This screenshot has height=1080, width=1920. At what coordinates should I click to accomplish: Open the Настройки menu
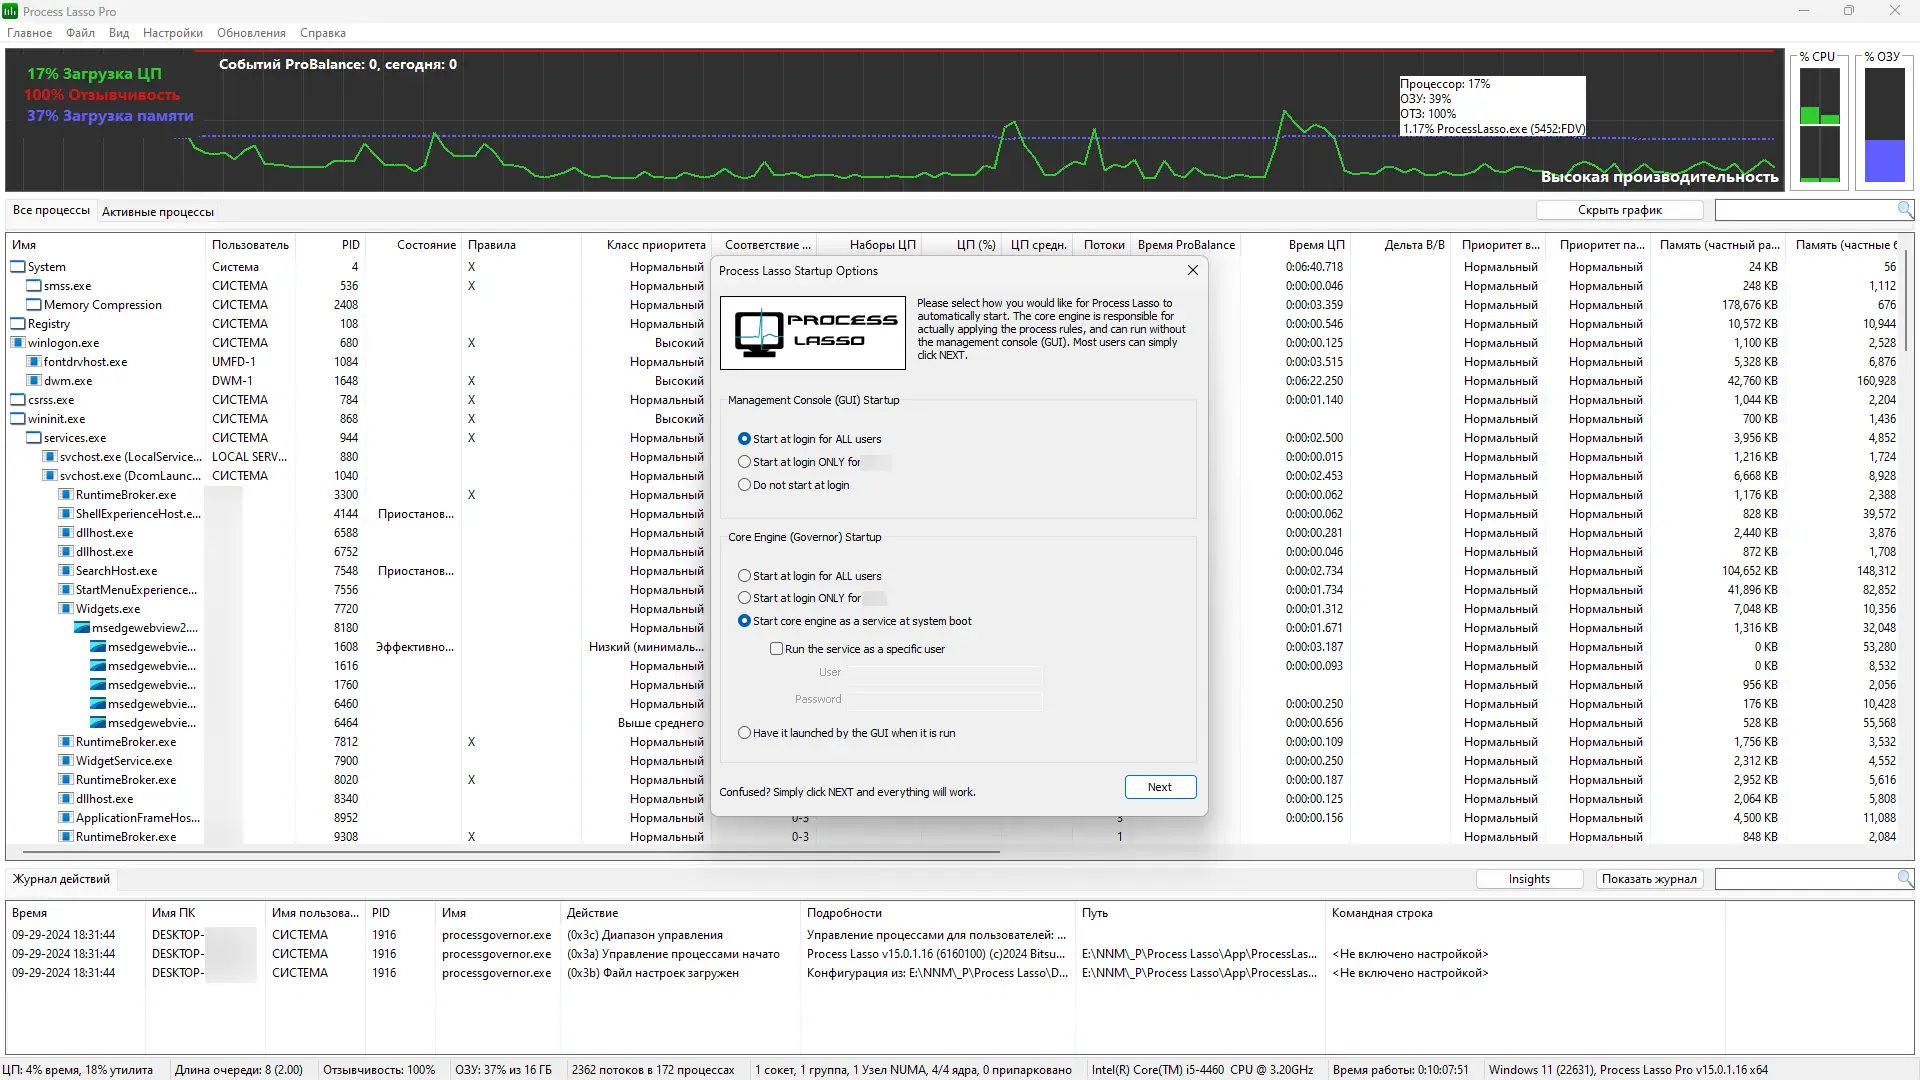click(172, 33)
